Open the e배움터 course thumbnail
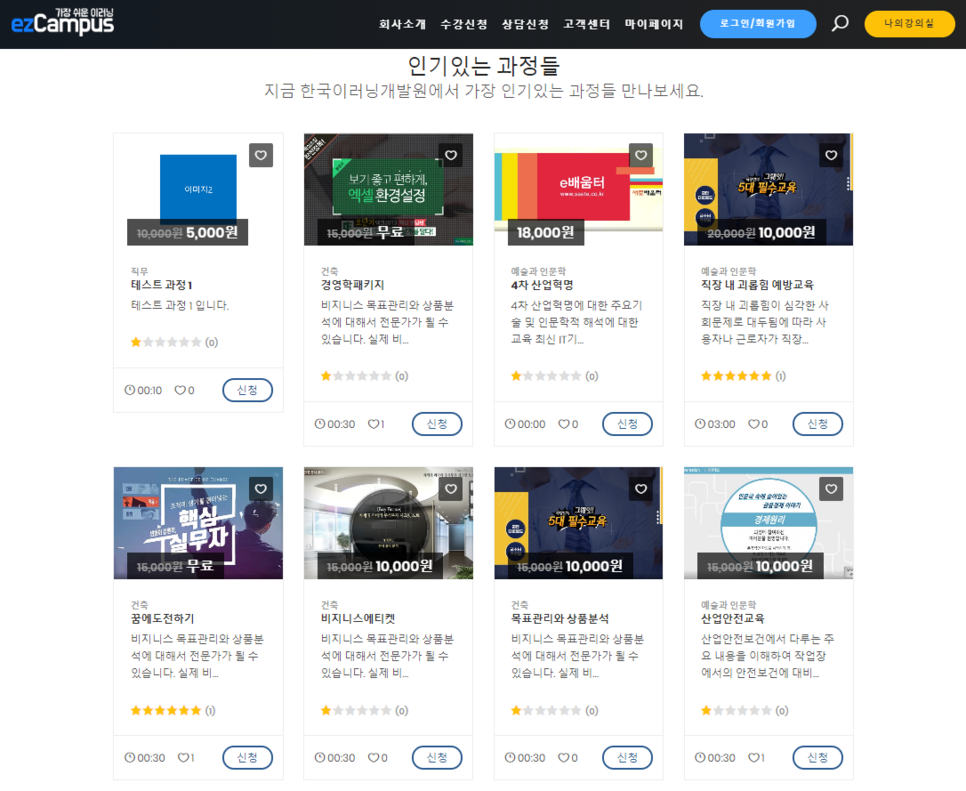This screenshot has height=791, width=966. [578, 190]
